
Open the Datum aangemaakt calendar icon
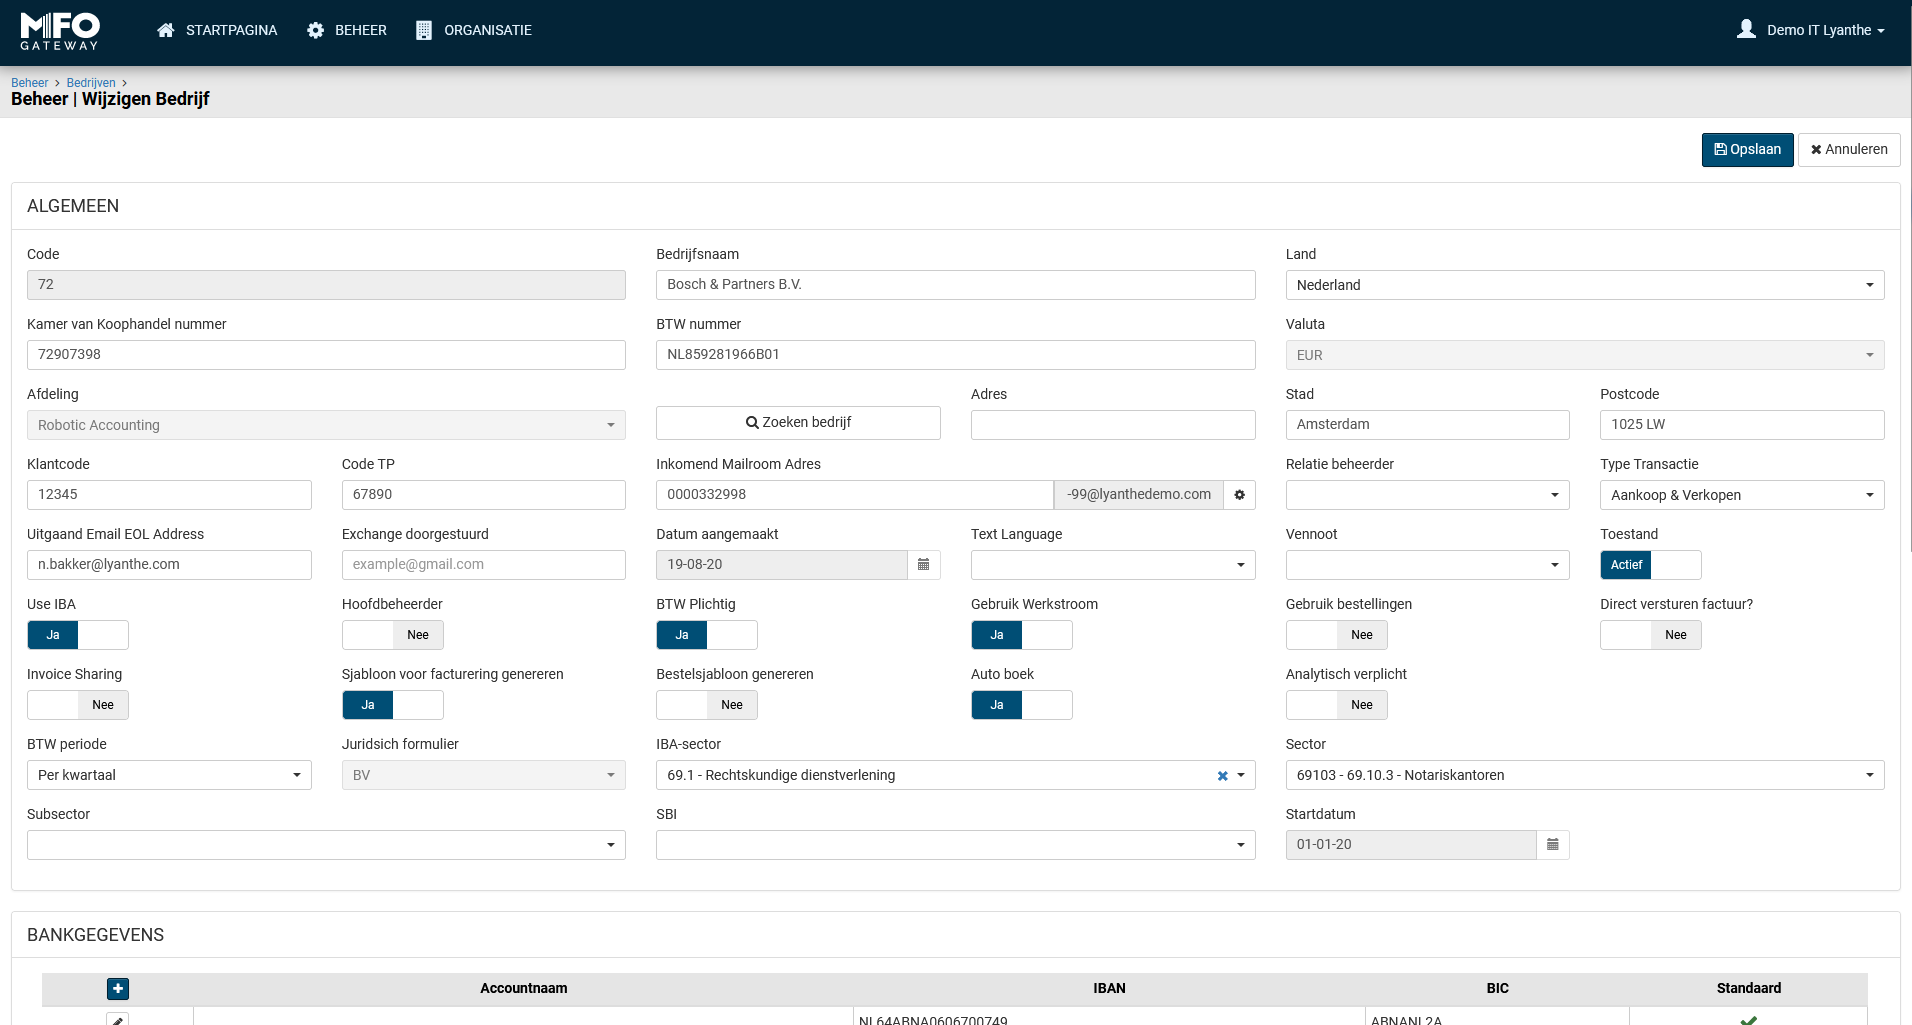pyautogui.click(x=923, y=565)
